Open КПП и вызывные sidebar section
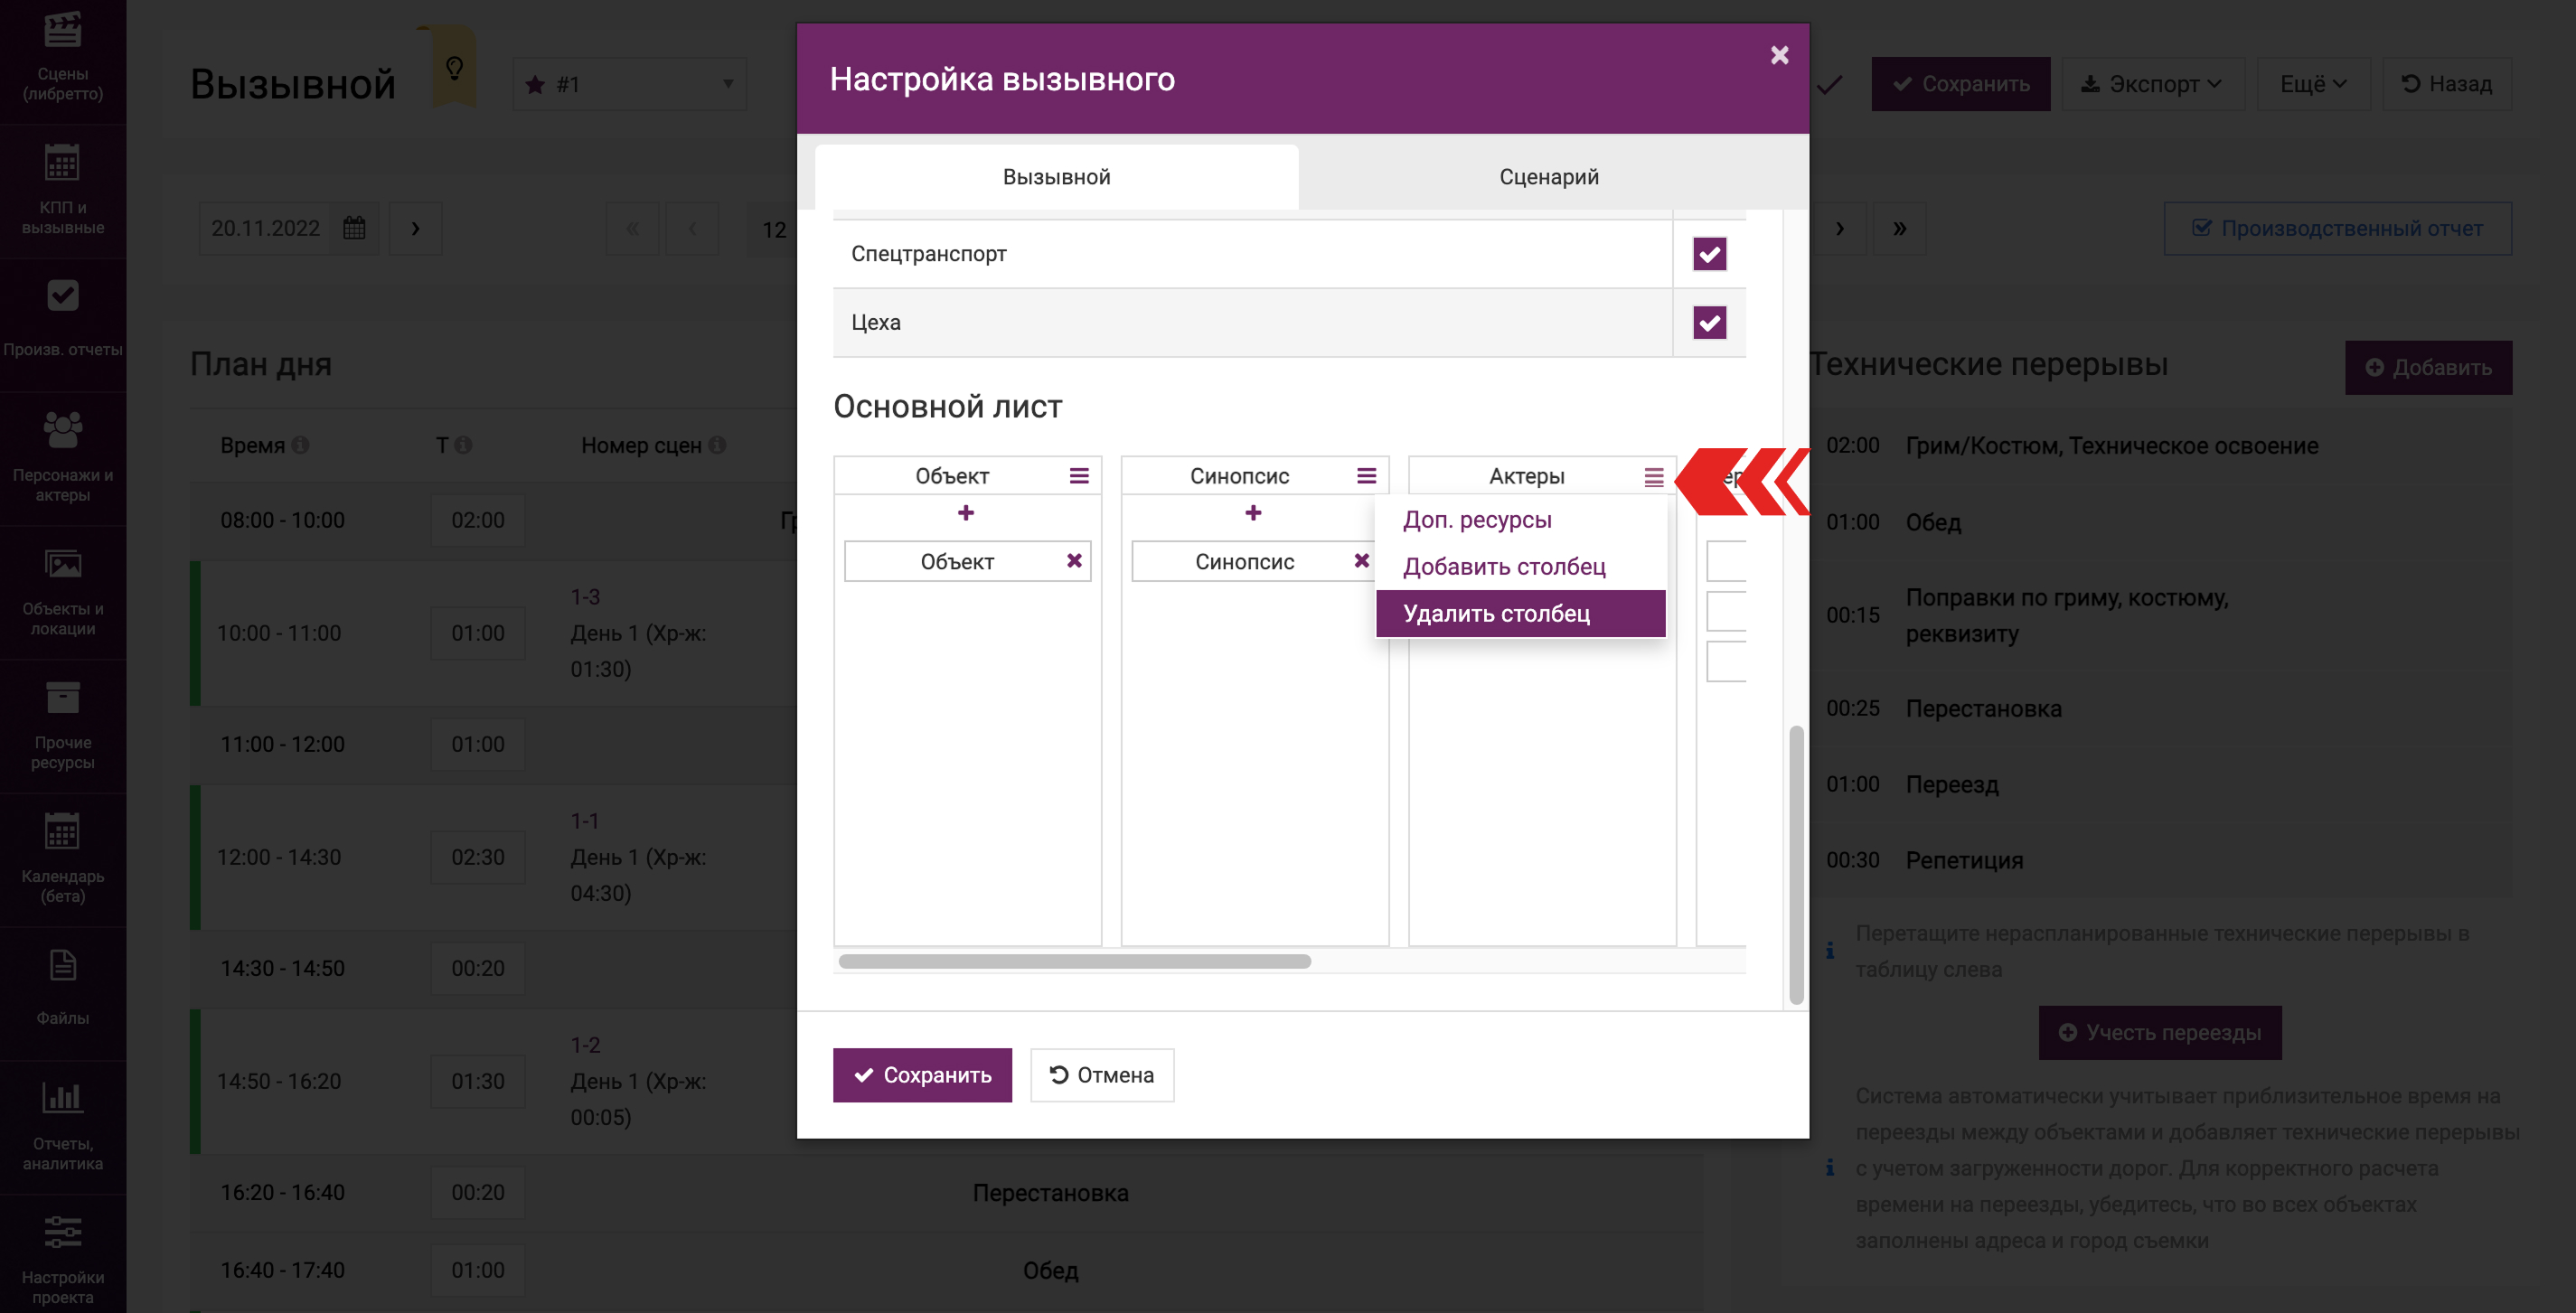The width and height of the screenshot is (2576, 1313). pyautogui.click(x=63, y=191)
